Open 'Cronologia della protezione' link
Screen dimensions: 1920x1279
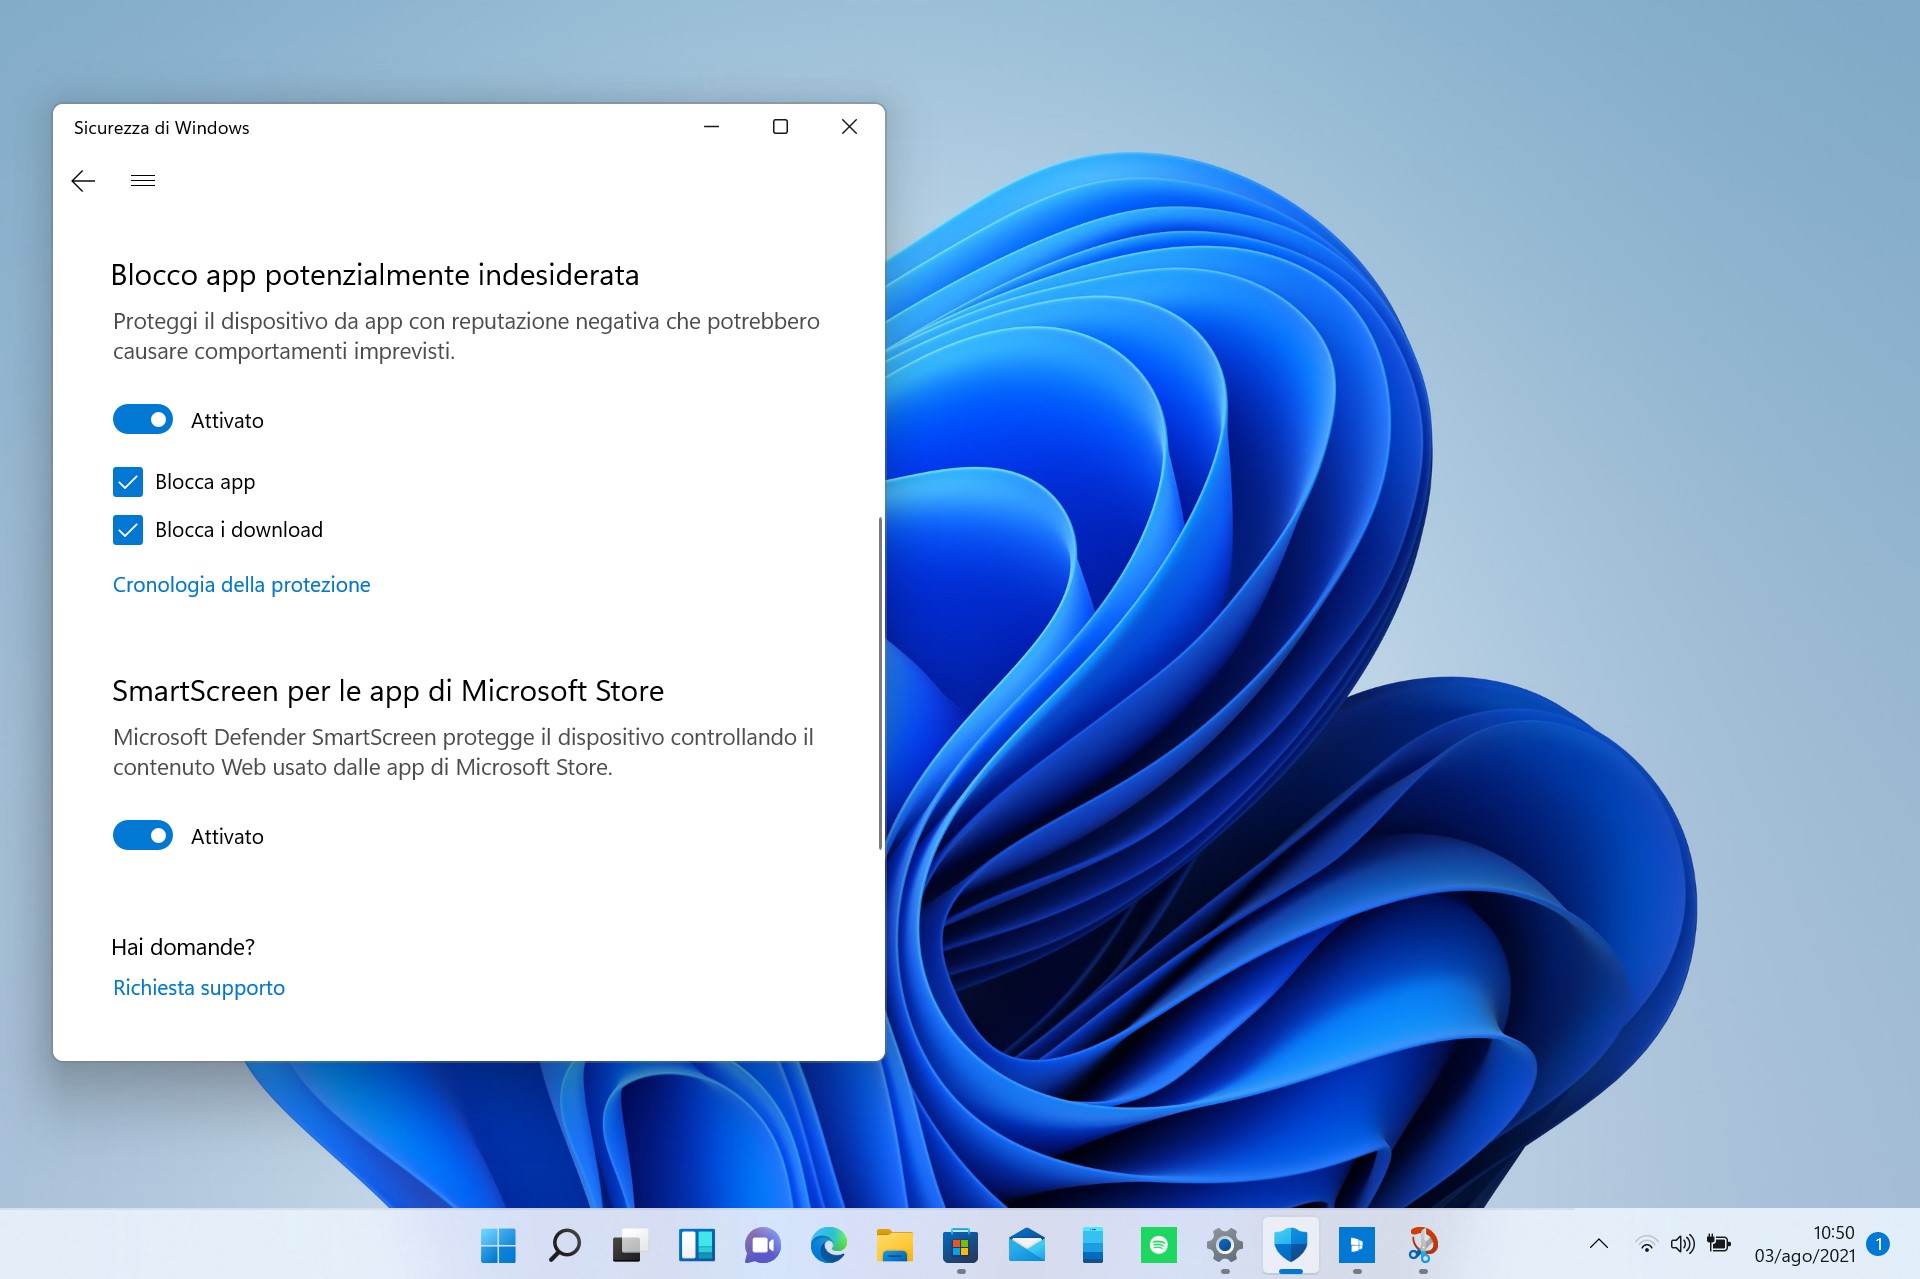(240, 584)
